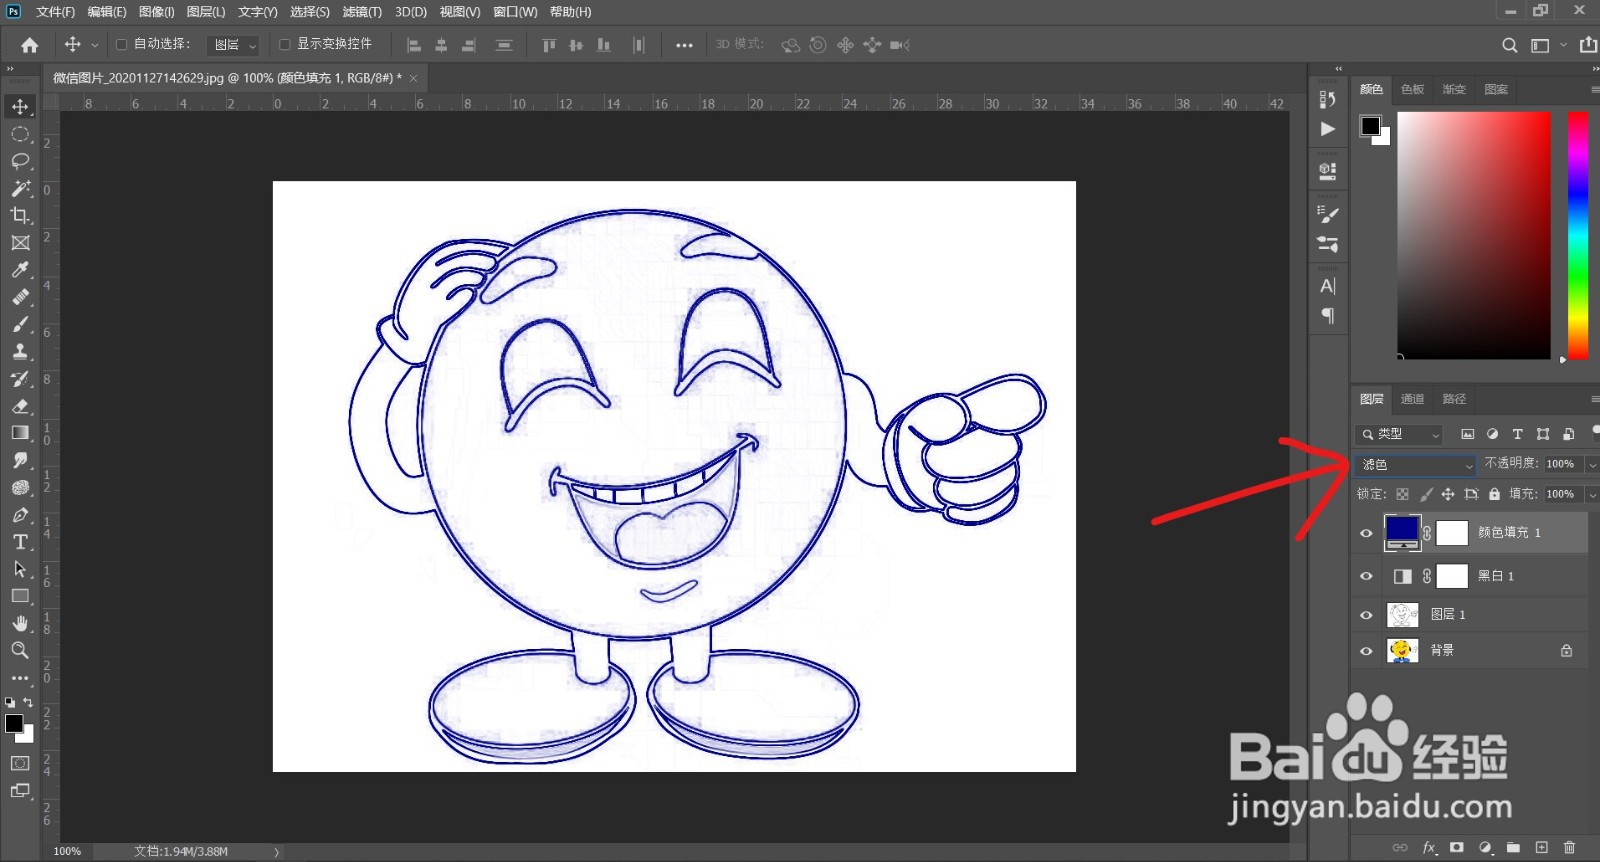Click the hue slider strip
Image resolution: width=1600 pixels, height=862 pixels.
[1577, 235]
